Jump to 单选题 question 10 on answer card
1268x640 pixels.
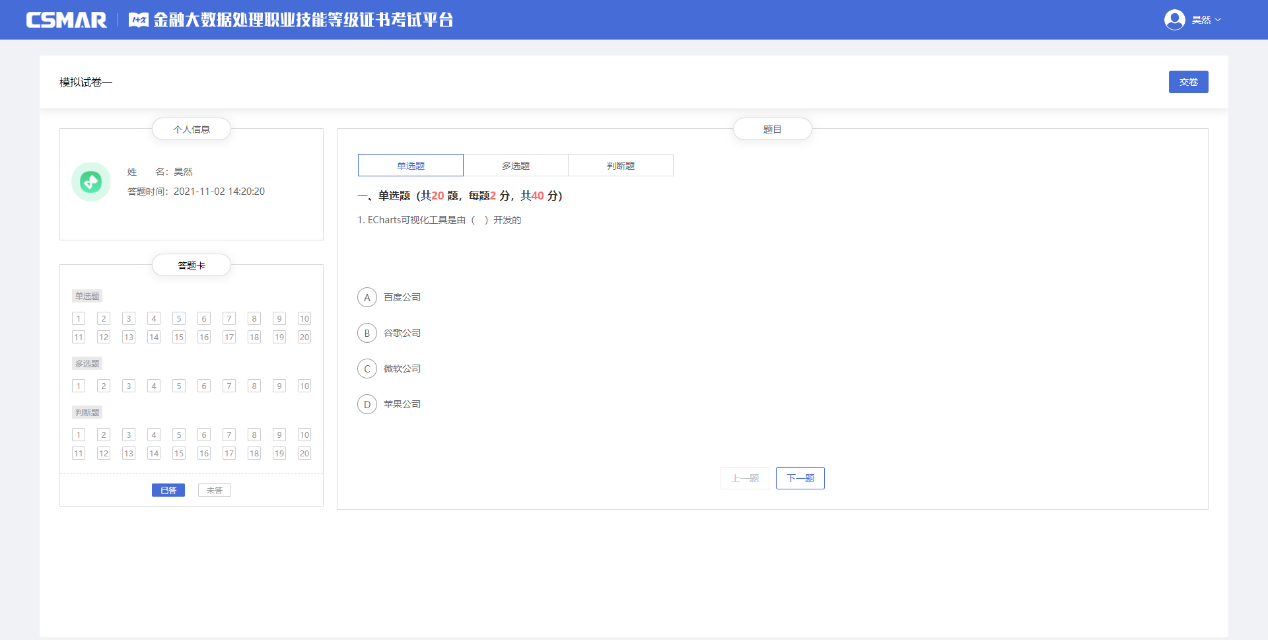click(x=304, y=319)
